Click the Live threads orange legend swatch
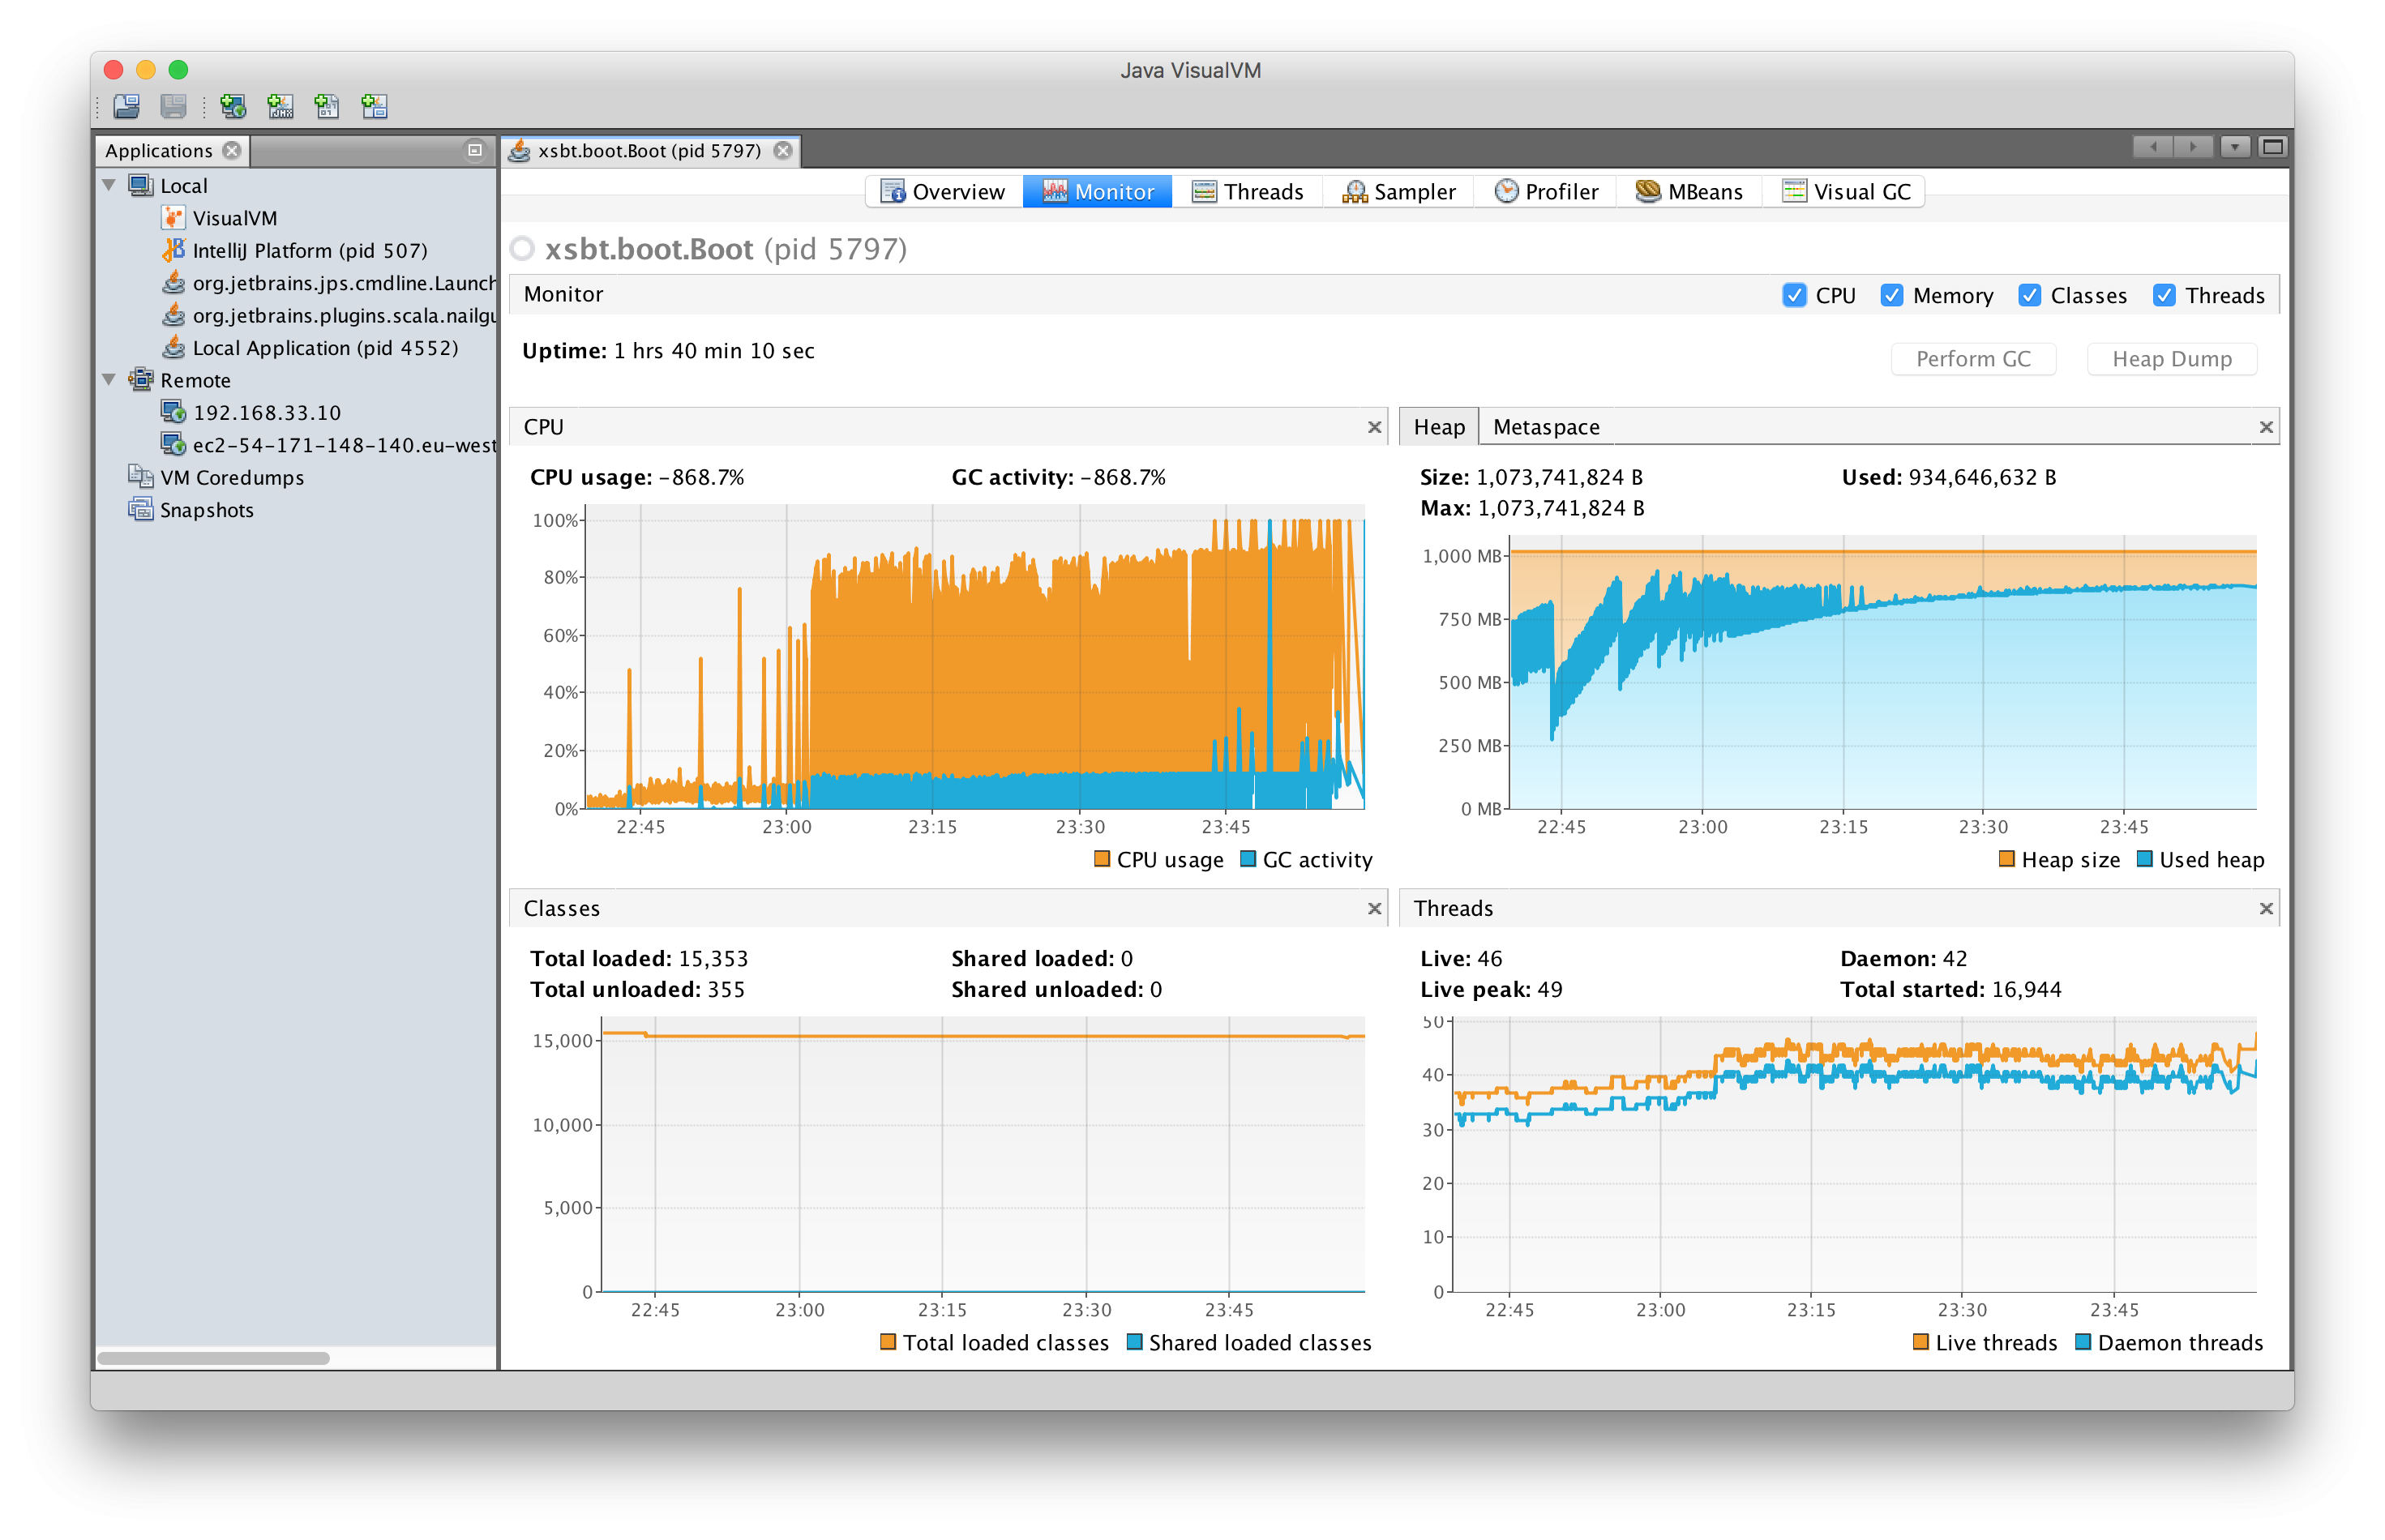This screenshot has height=1540, width=2385. (1921, 1342)
